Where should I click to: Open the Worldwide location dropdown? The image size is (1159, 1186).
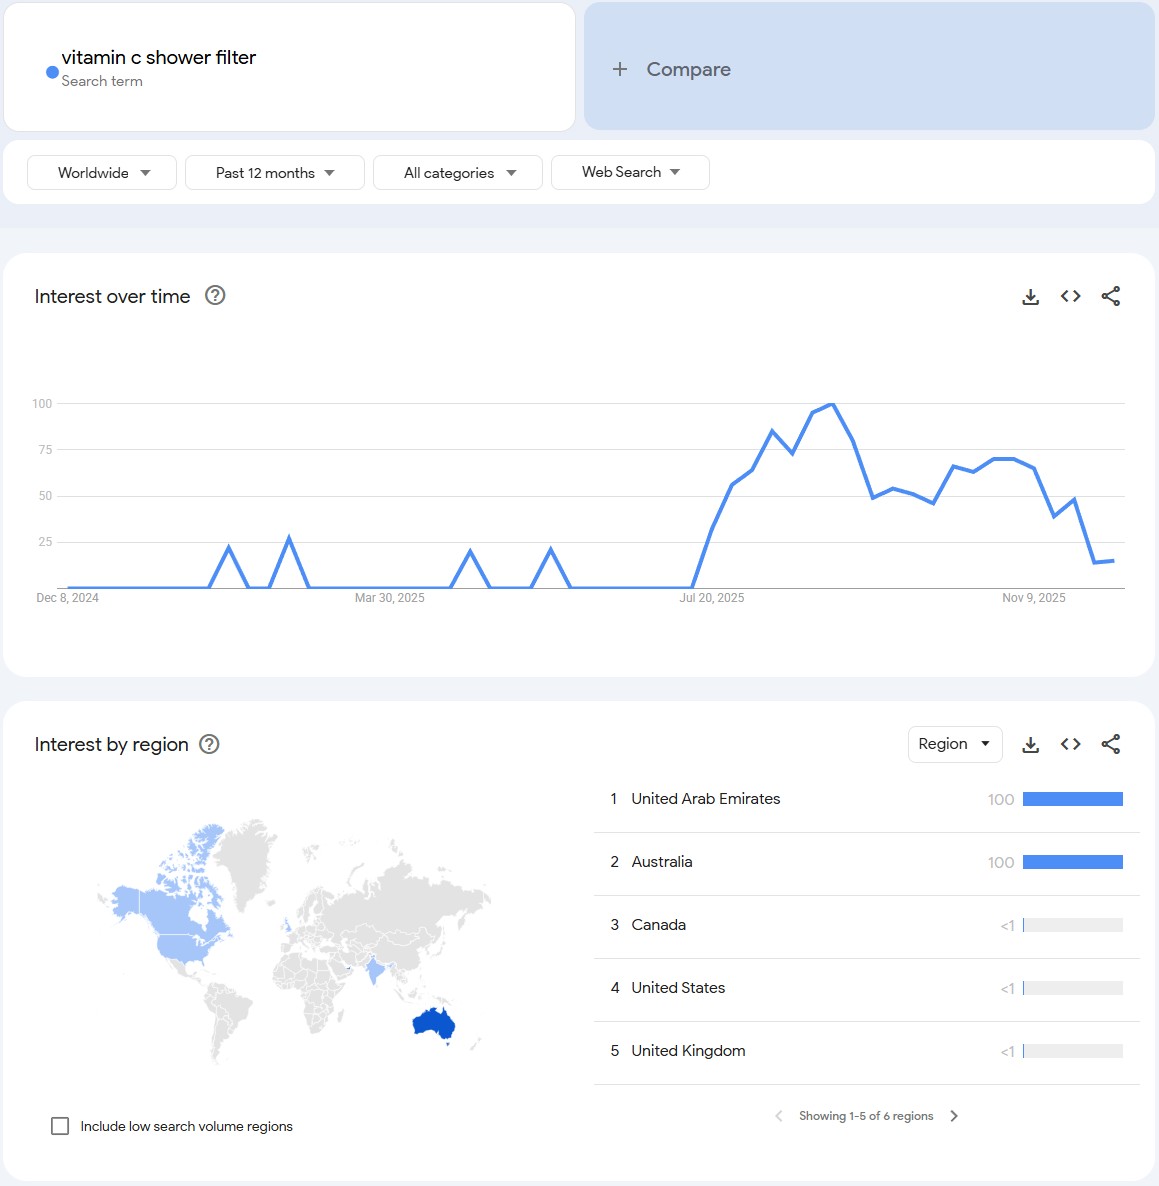point(102,173)
